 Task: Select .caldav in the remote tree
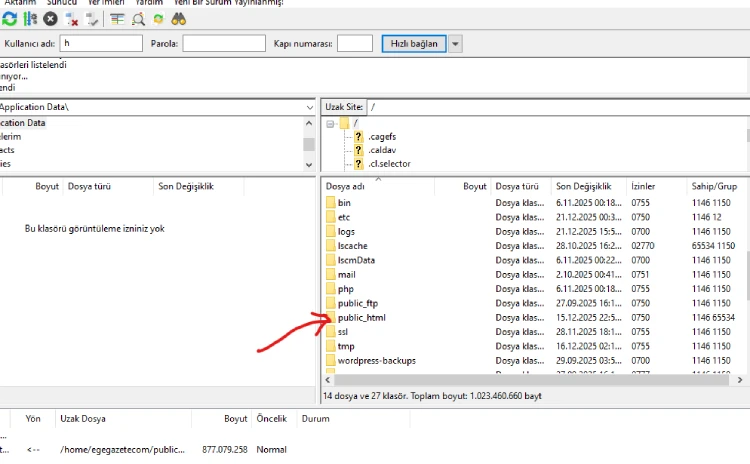pos(382,150)
